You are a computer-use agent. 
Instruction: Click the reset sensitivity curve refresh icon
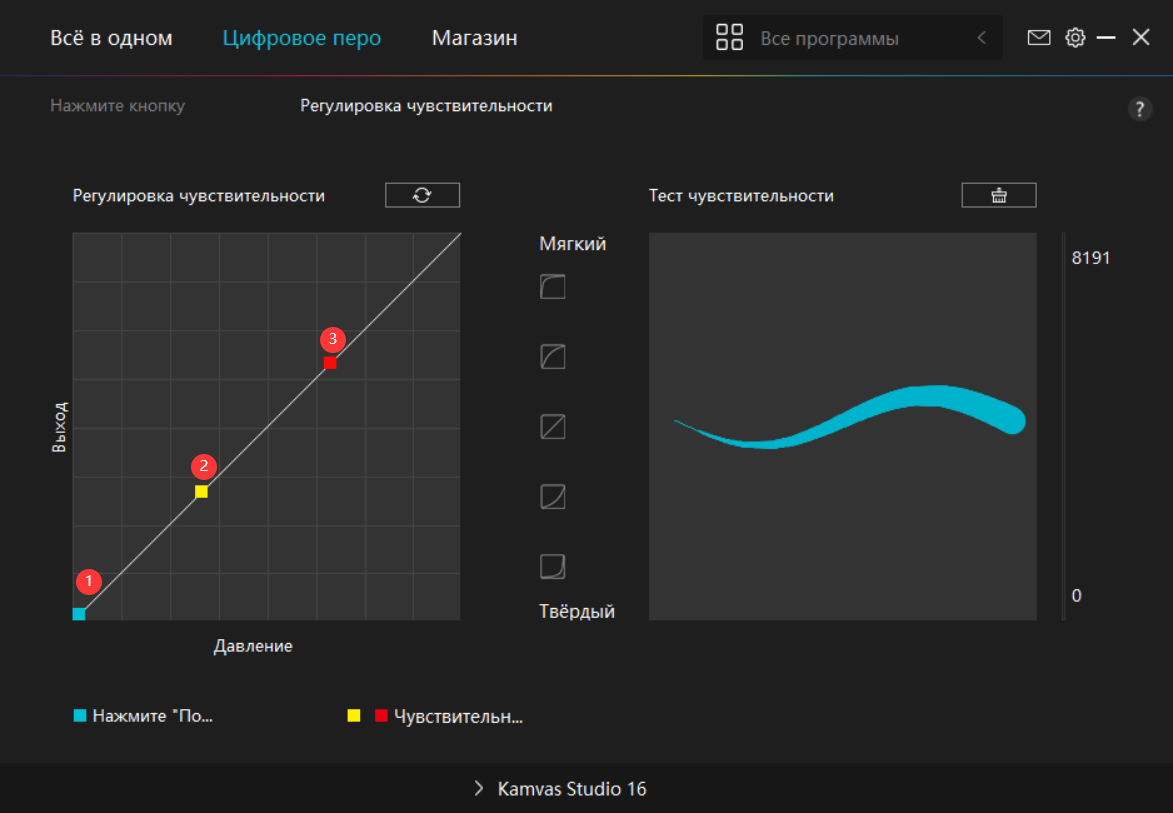pos(422,195)
